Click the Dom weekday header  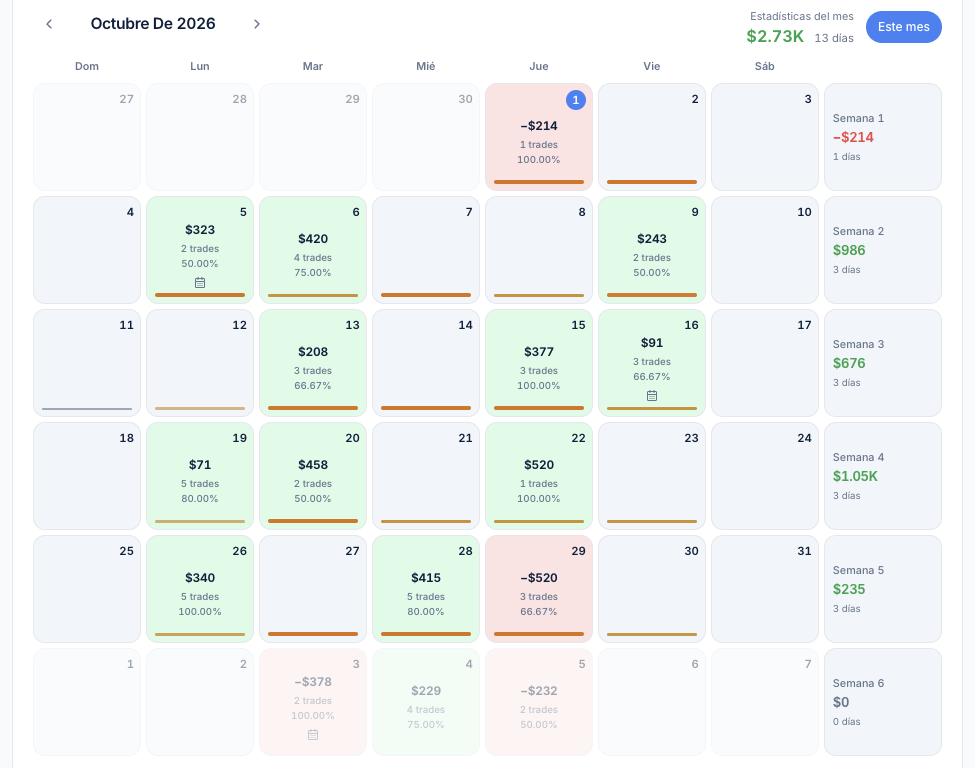tap(86, 67)
